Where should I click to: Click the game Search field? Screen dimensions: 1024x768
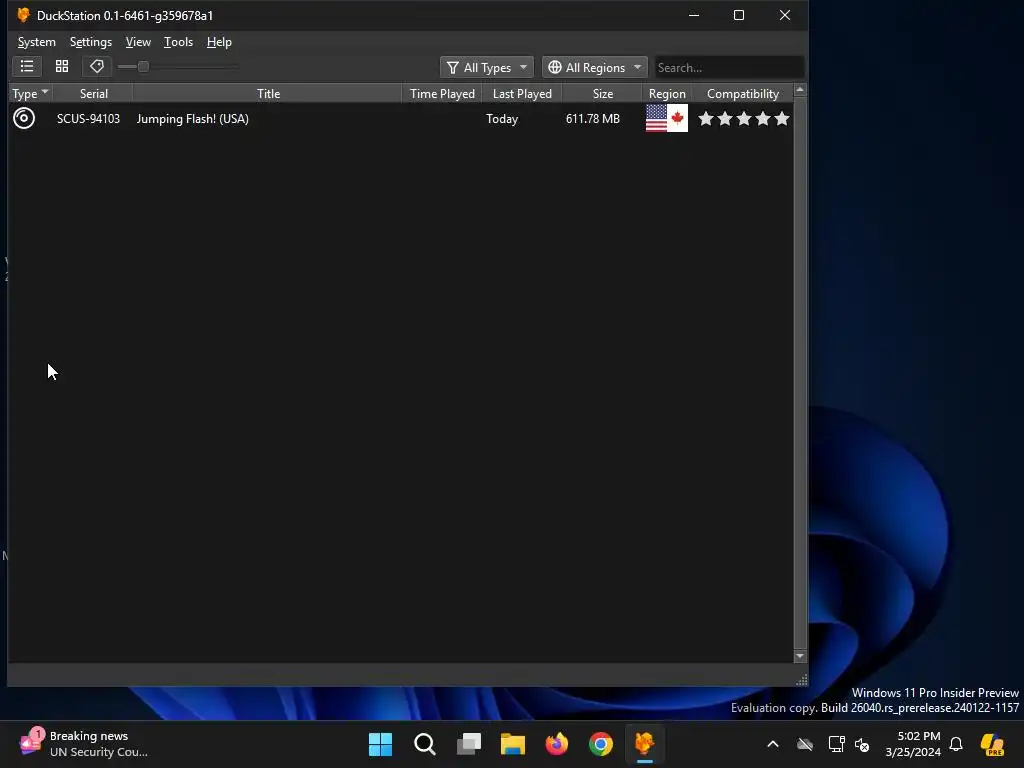pyautogui.click(x=729, y=67)
